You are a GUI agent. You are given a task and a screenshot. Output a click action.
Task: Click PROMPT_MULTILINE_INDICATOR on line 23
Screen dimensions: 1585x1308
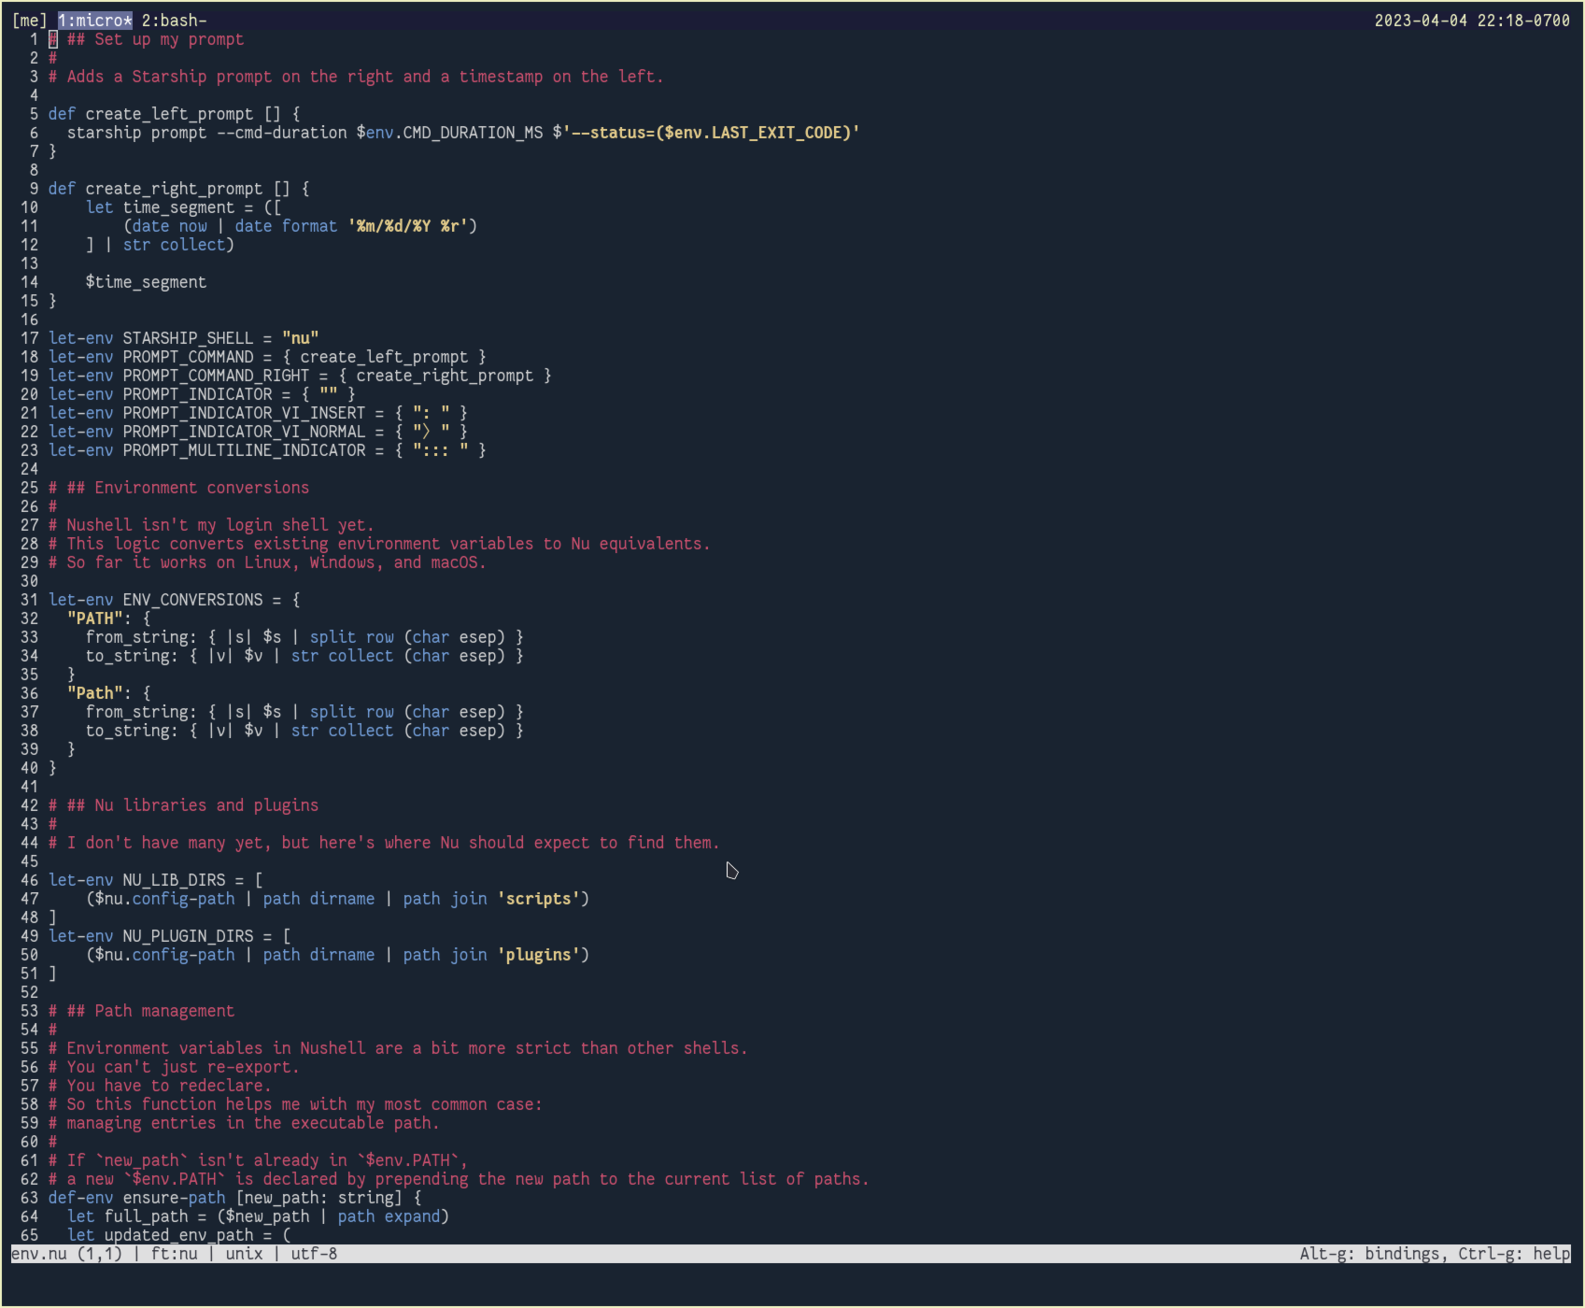pos(244,451)
